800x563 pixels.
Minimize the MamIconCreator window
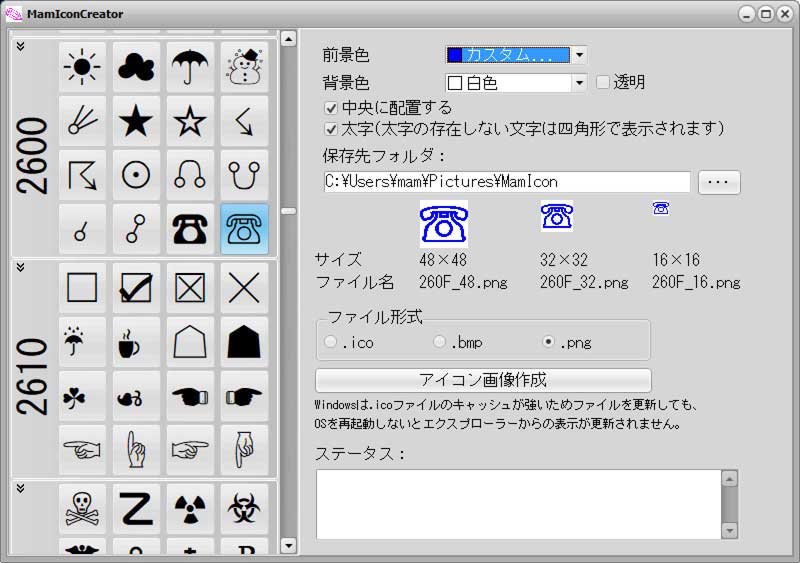coord(747,14)
